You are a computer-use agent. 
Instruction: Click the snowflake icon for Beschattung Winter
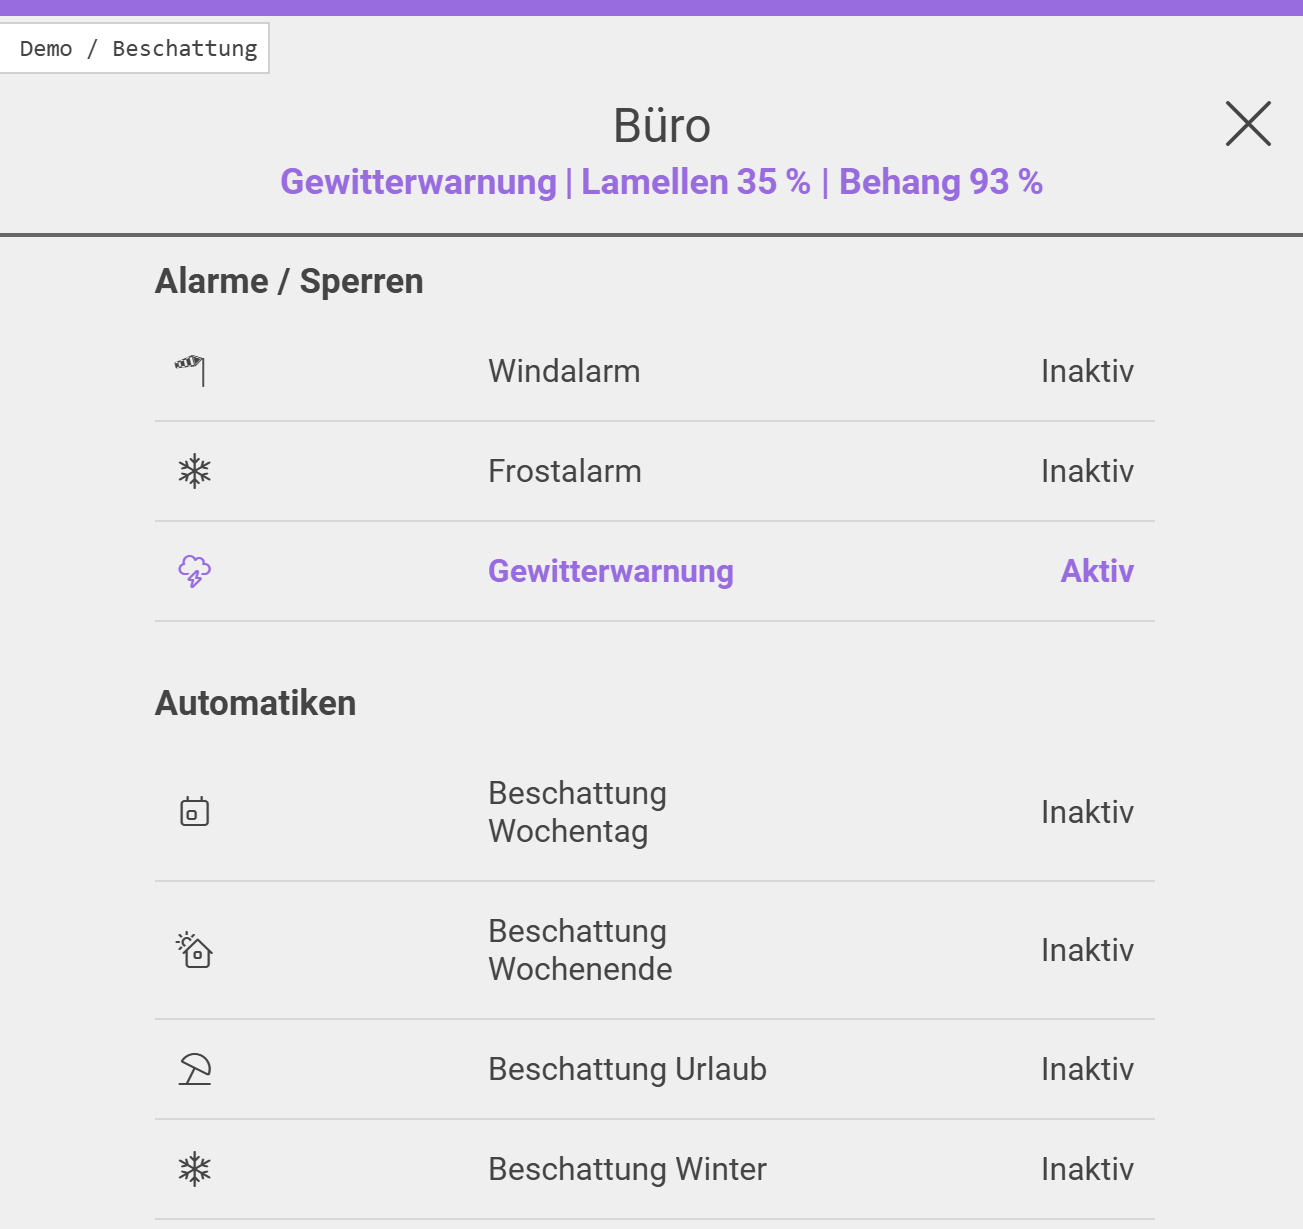pyautogui.click(x=194, y=1169)
